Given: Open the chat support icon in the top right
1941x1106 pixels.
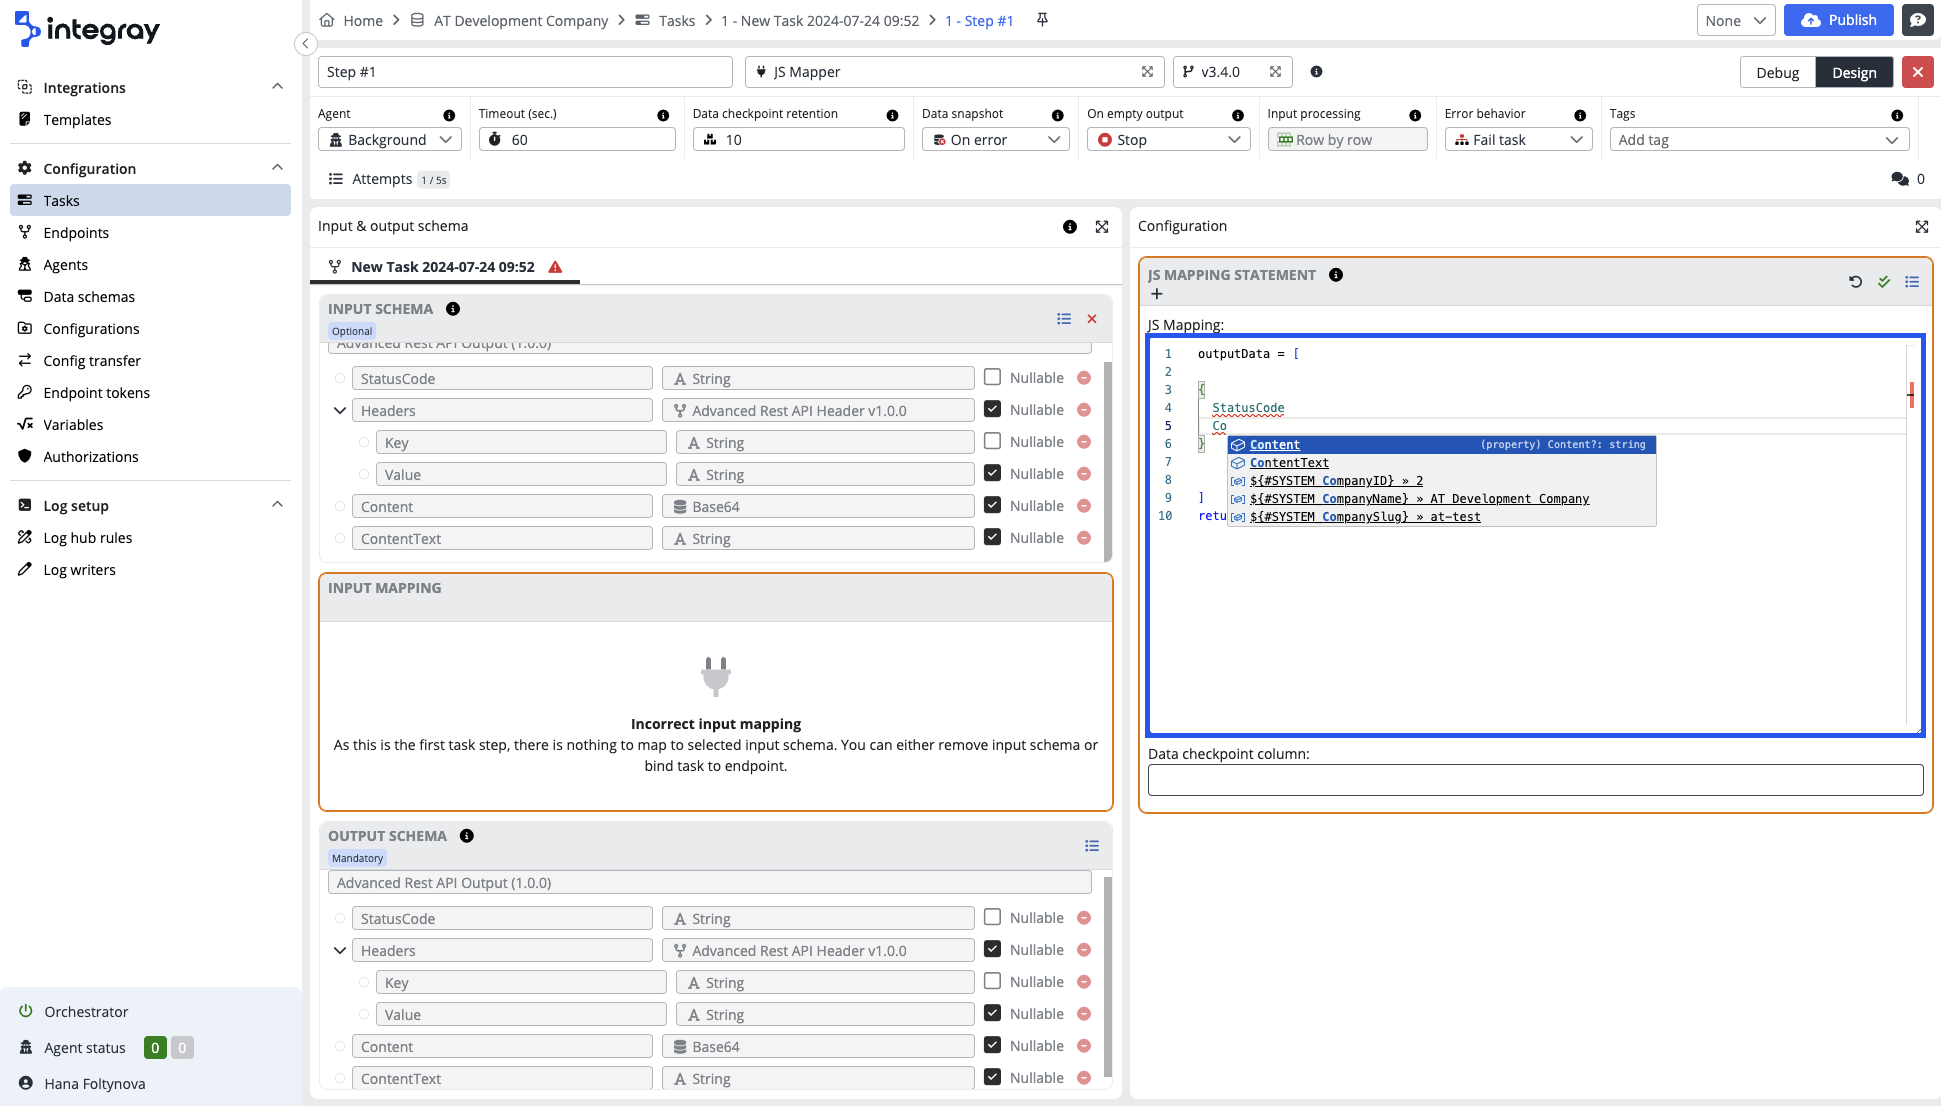Looking at the screenshot, I should point(1917,20).
